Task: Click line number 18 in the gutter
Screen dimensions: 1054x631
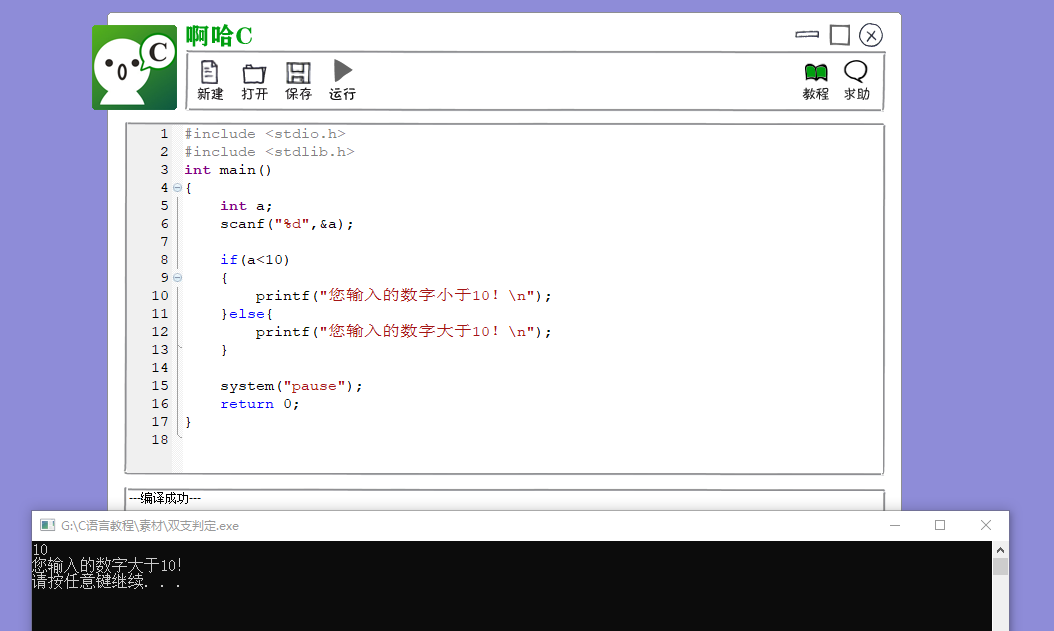Action: pos(160,439)
